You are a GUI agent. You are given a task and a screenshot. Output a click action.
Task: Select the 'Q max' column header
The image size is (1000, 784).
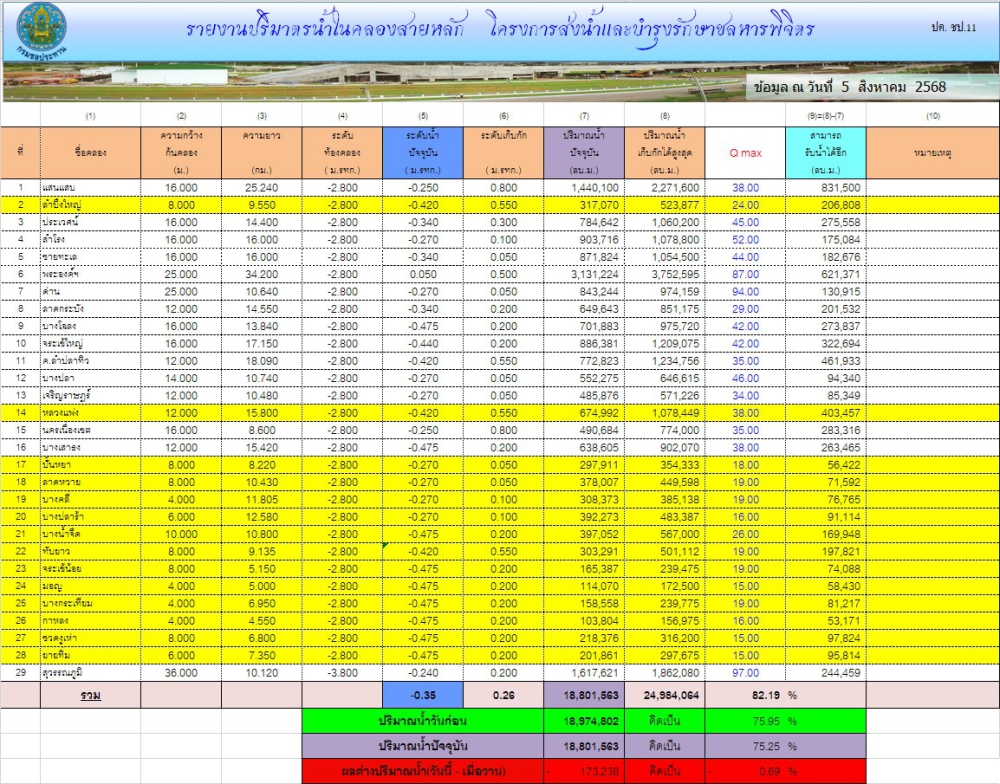click(745, 153)
